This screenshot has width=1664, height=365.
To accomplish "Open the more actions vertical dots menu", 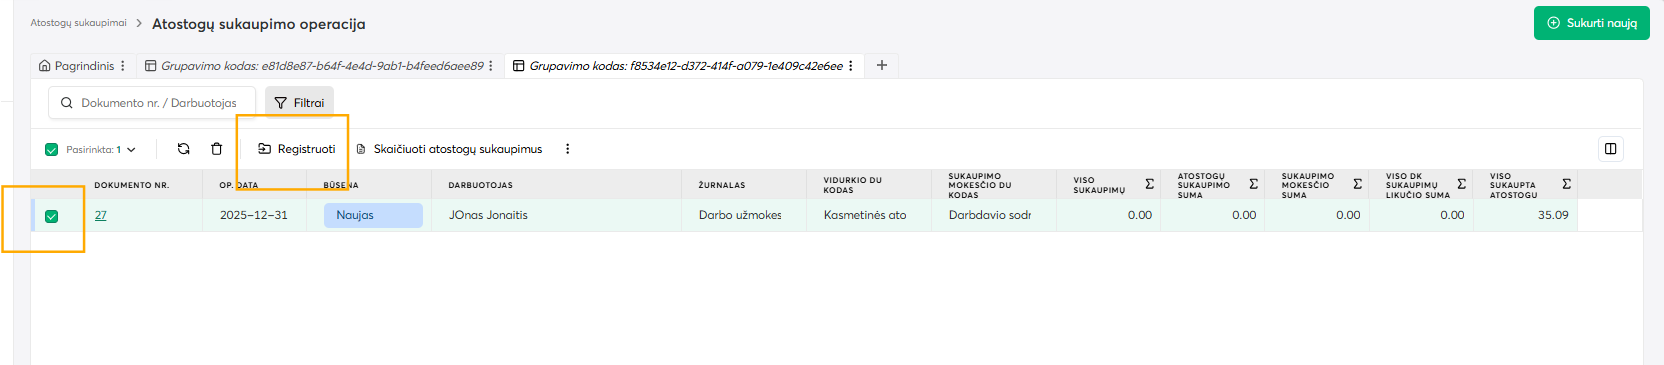I will coord(567,149).
